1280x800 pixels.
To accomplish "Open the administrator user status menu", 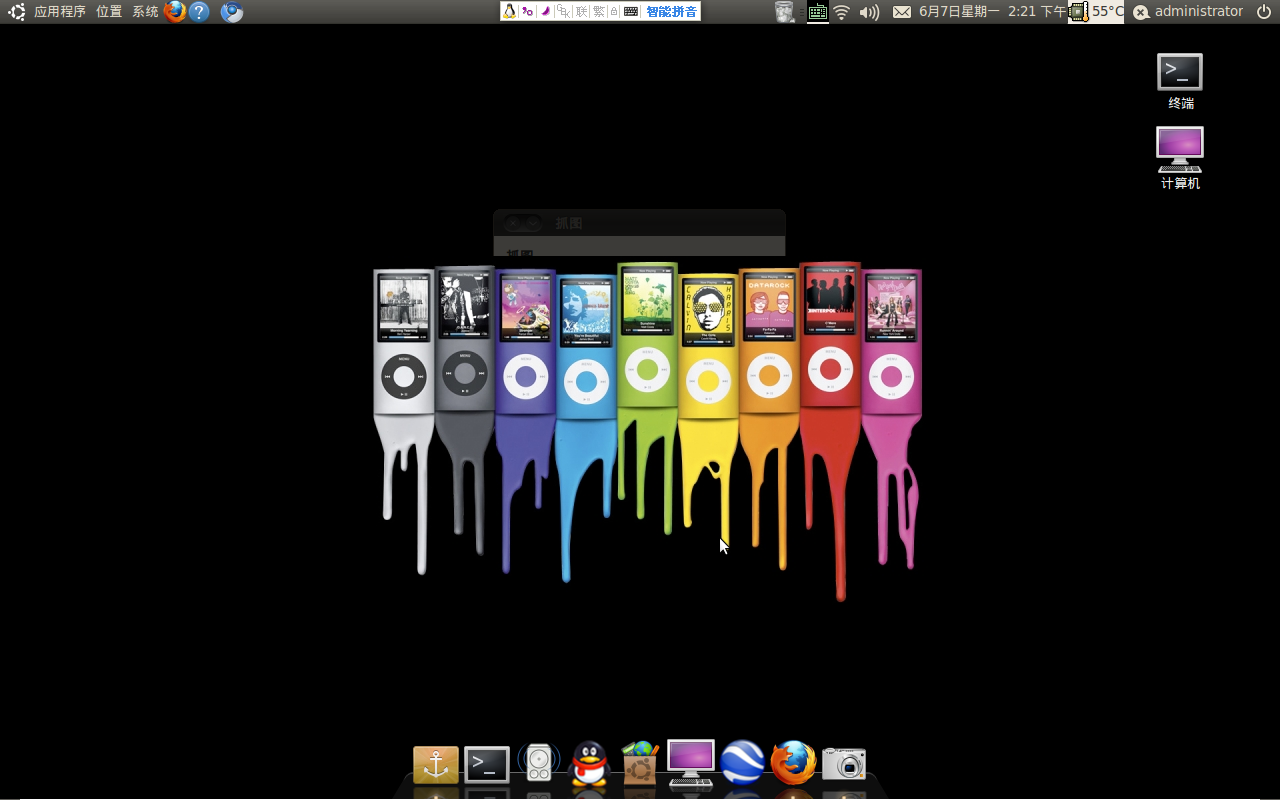I will click(x=1188, y=12).
